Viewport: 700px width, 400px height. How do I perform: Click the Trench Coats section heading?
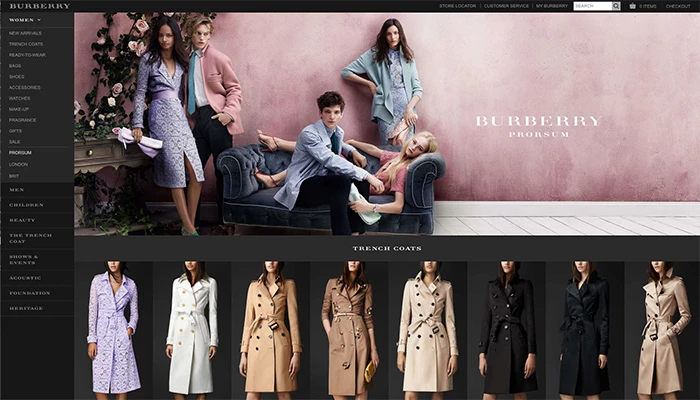387,248
